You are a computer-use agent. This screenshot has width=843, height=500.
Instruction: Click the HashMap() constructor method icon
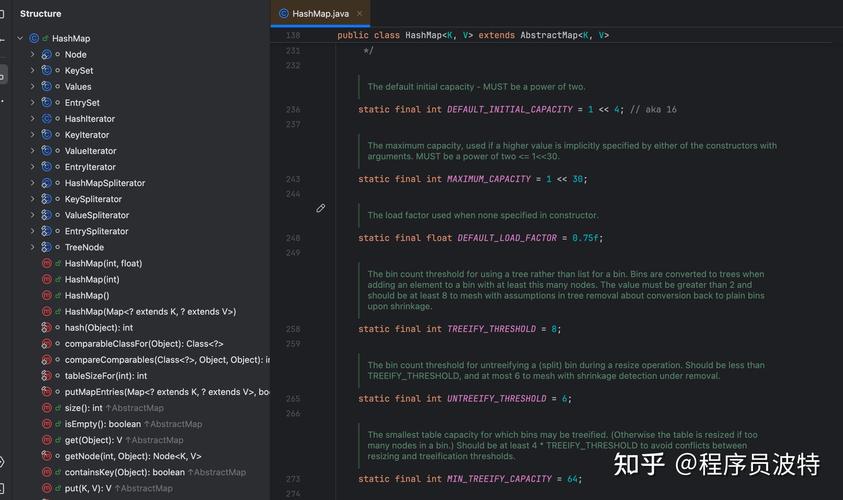point(47,296)
